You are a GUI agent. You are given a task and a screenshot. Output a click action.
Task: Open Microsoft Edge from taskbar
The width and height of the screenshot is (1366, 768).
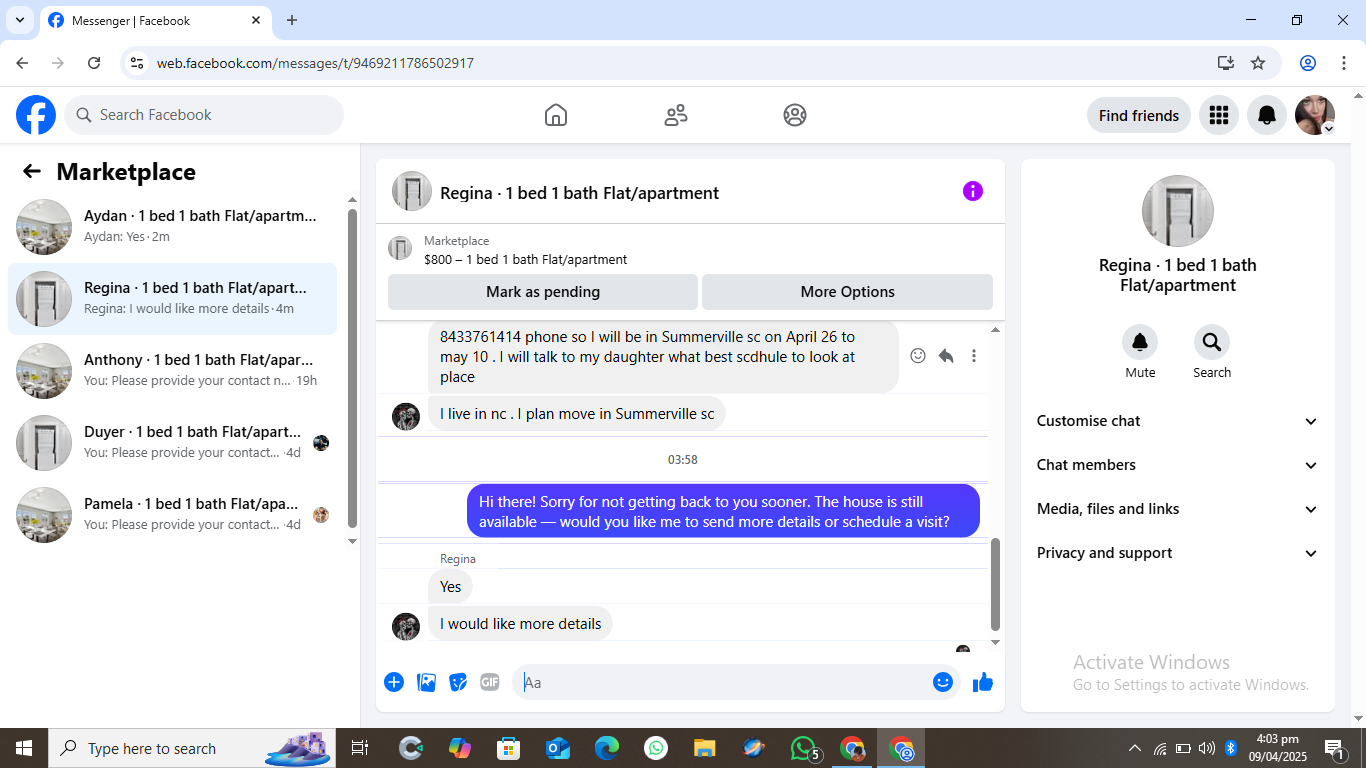coord(607,748)
